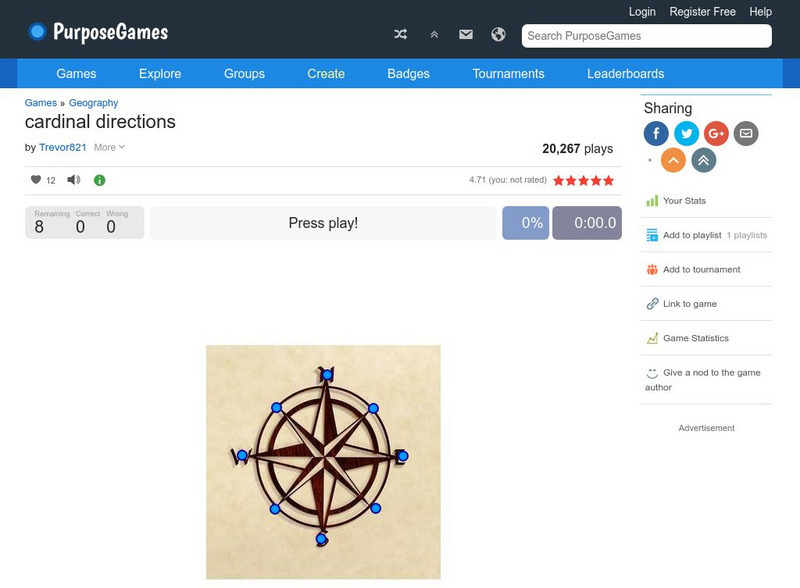
Task: Click the mail envelope icon
Action: pyautogui.click(x=465, y=33)
